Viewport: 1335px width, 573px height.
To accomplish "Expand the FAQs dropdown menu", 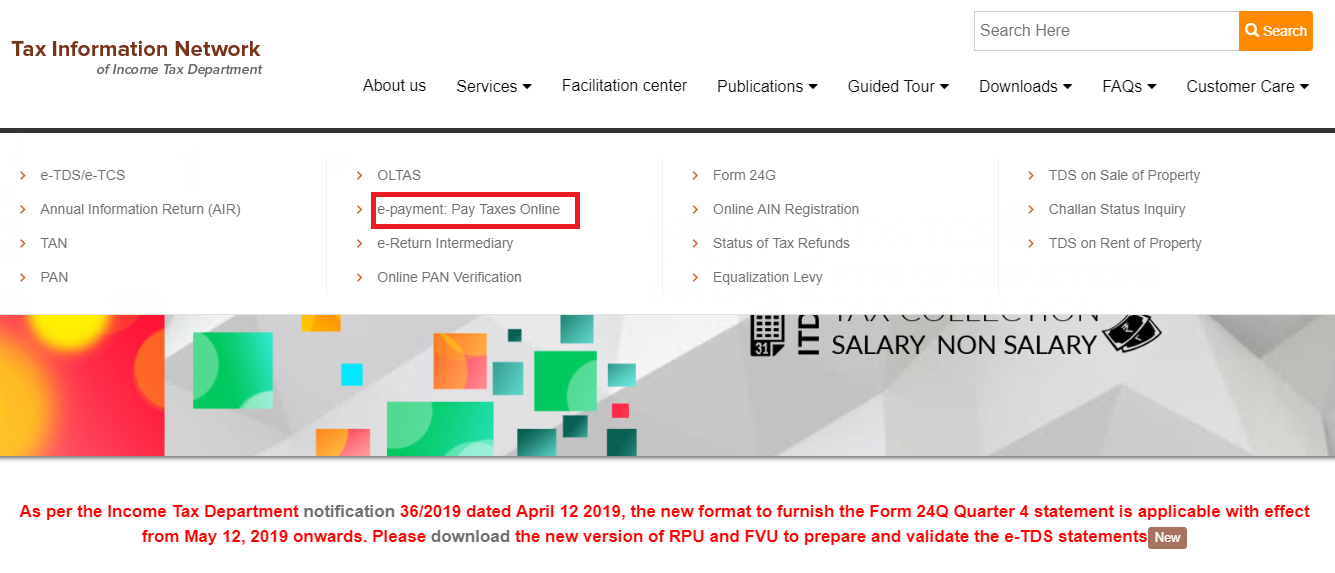I will [x=1129, y=86].
